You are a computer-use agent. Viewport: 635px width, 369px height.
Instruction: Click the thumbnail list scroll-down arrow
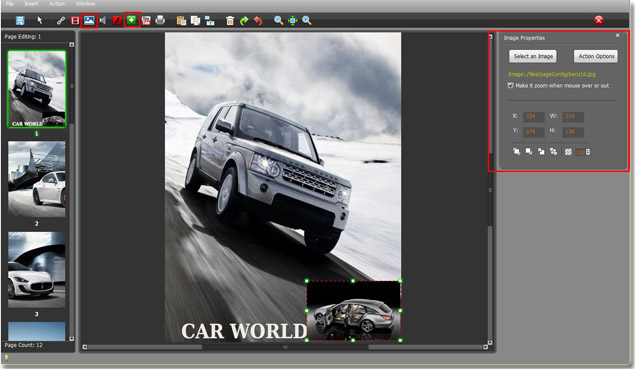click(x=72, y=339)
